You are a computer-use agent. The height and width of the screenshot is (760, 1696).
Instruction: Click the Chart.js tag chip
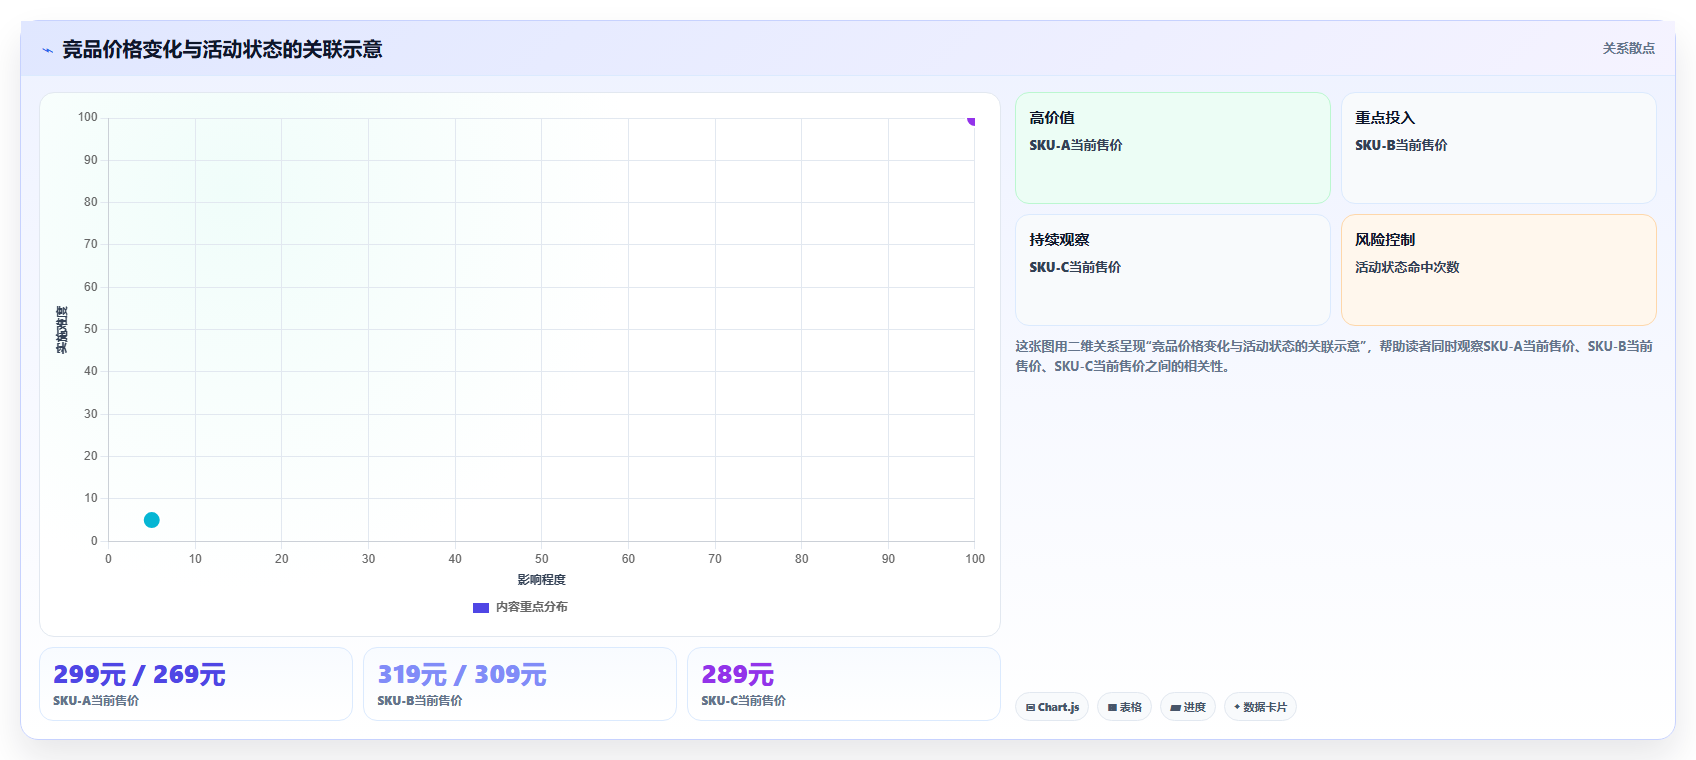[x=1052, y=707]
